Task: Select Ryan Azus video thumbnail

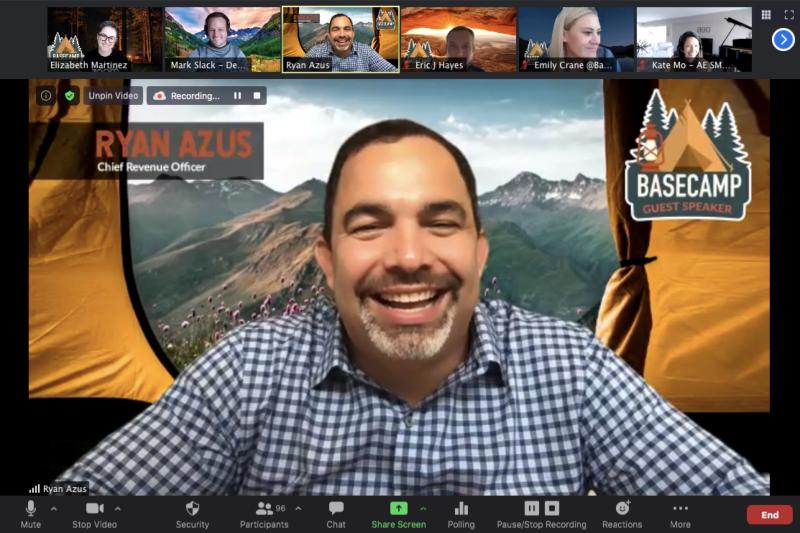Action: [341, 39]
